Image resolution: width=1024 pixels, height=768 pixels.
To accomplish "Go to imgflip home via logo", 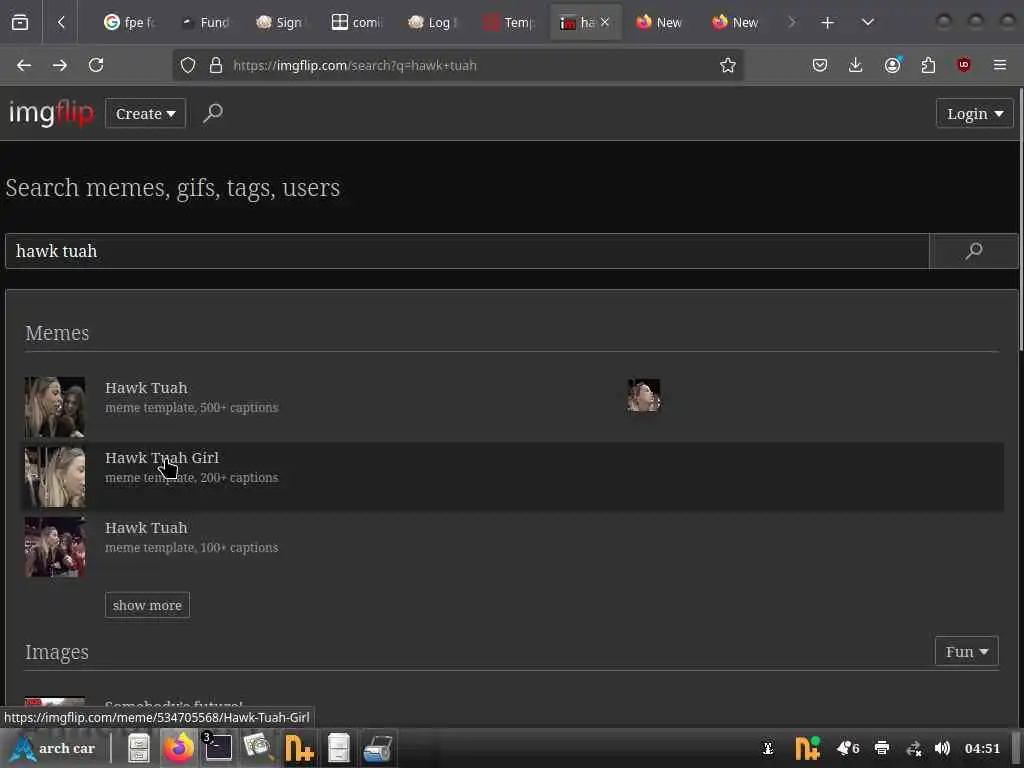I will 51,114.
